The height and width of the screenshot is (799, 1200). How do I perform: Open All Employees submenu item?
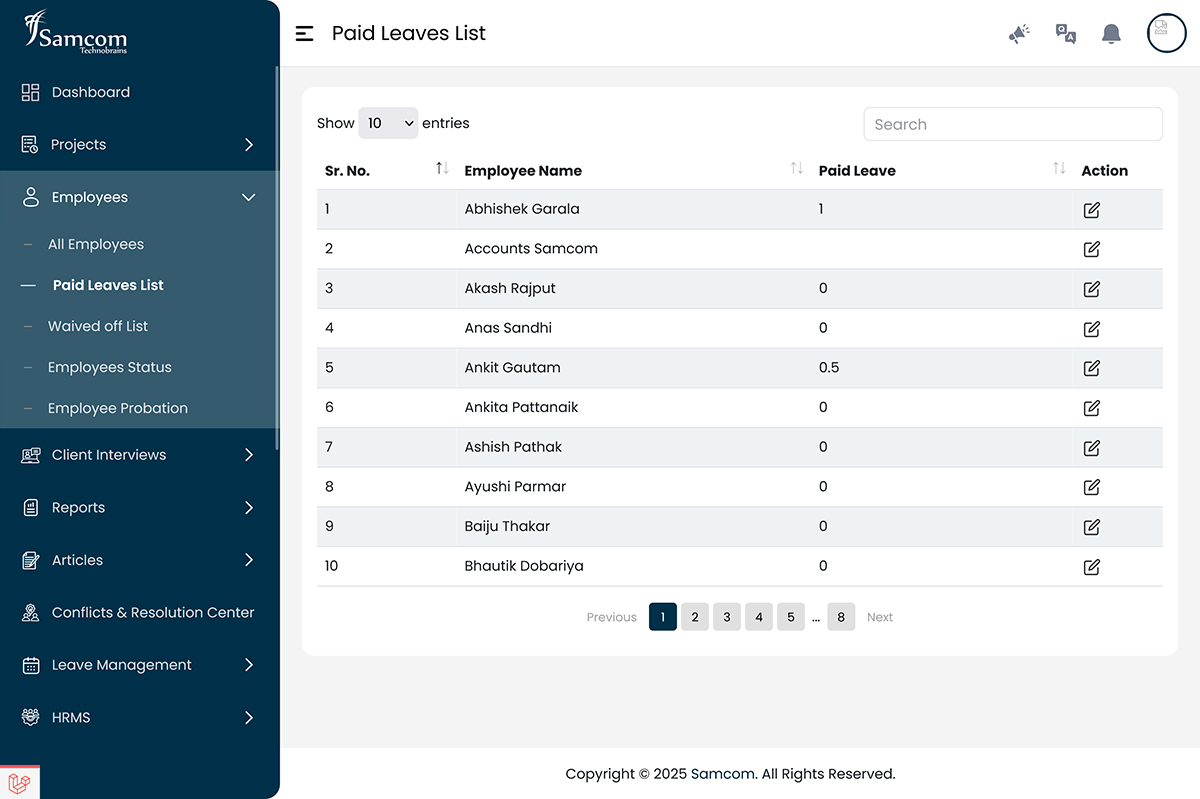point(96,244)
